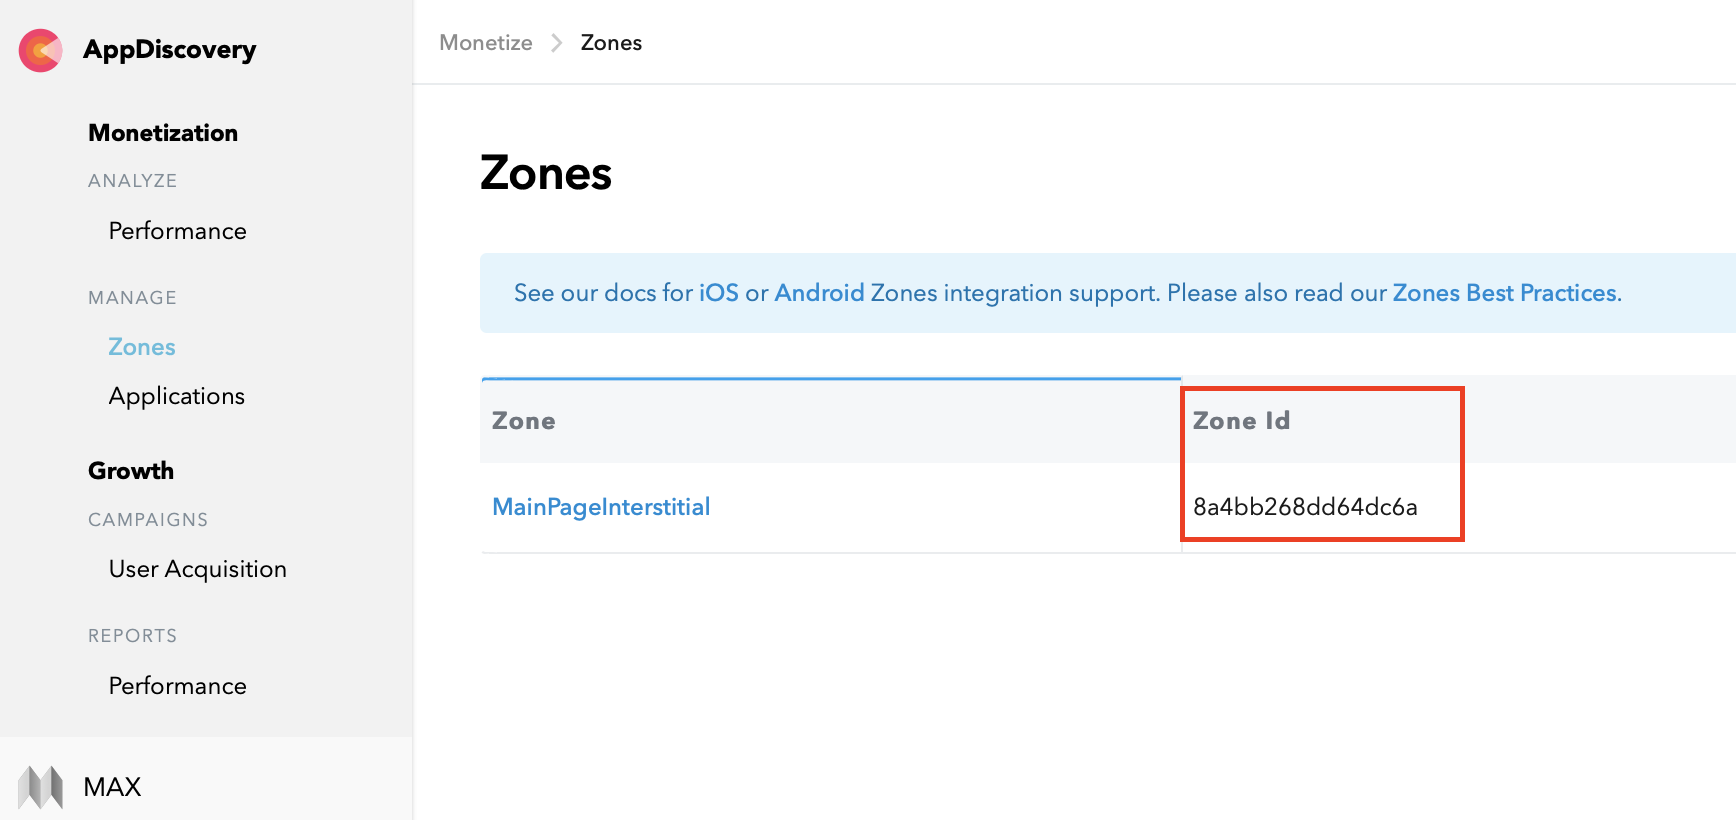
Task: Click the Growth section heading
Action: (131, 471)
